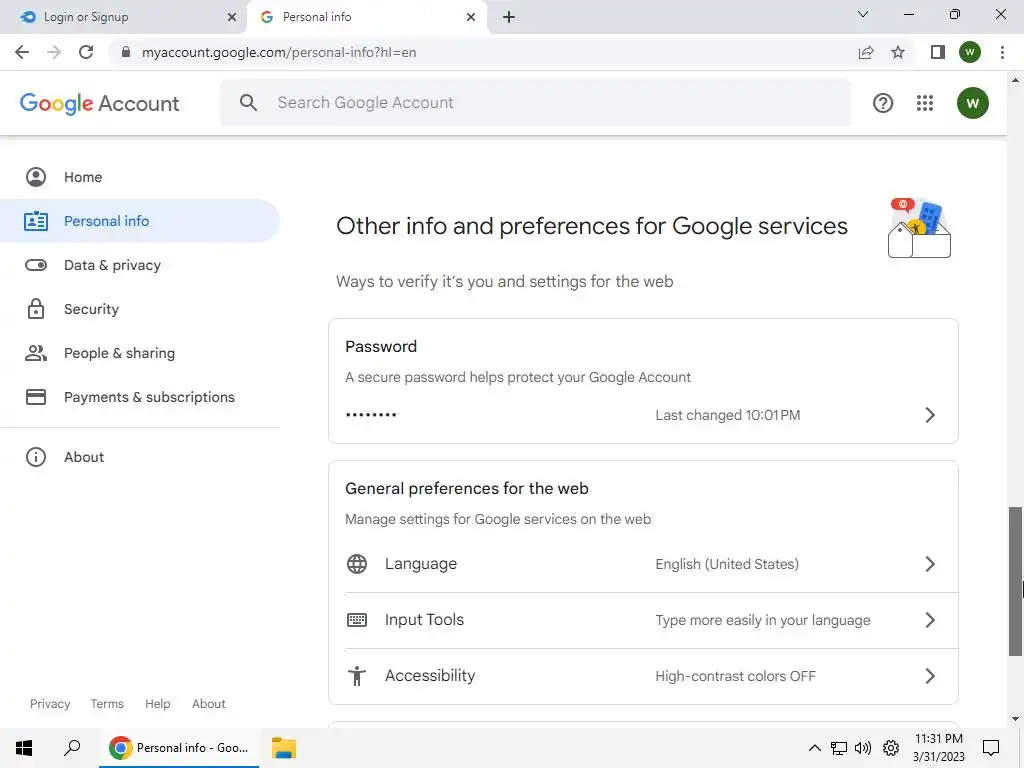
Task: Bookmark this page with star icon
Action: pyautogui.click(x=898, y=52)
